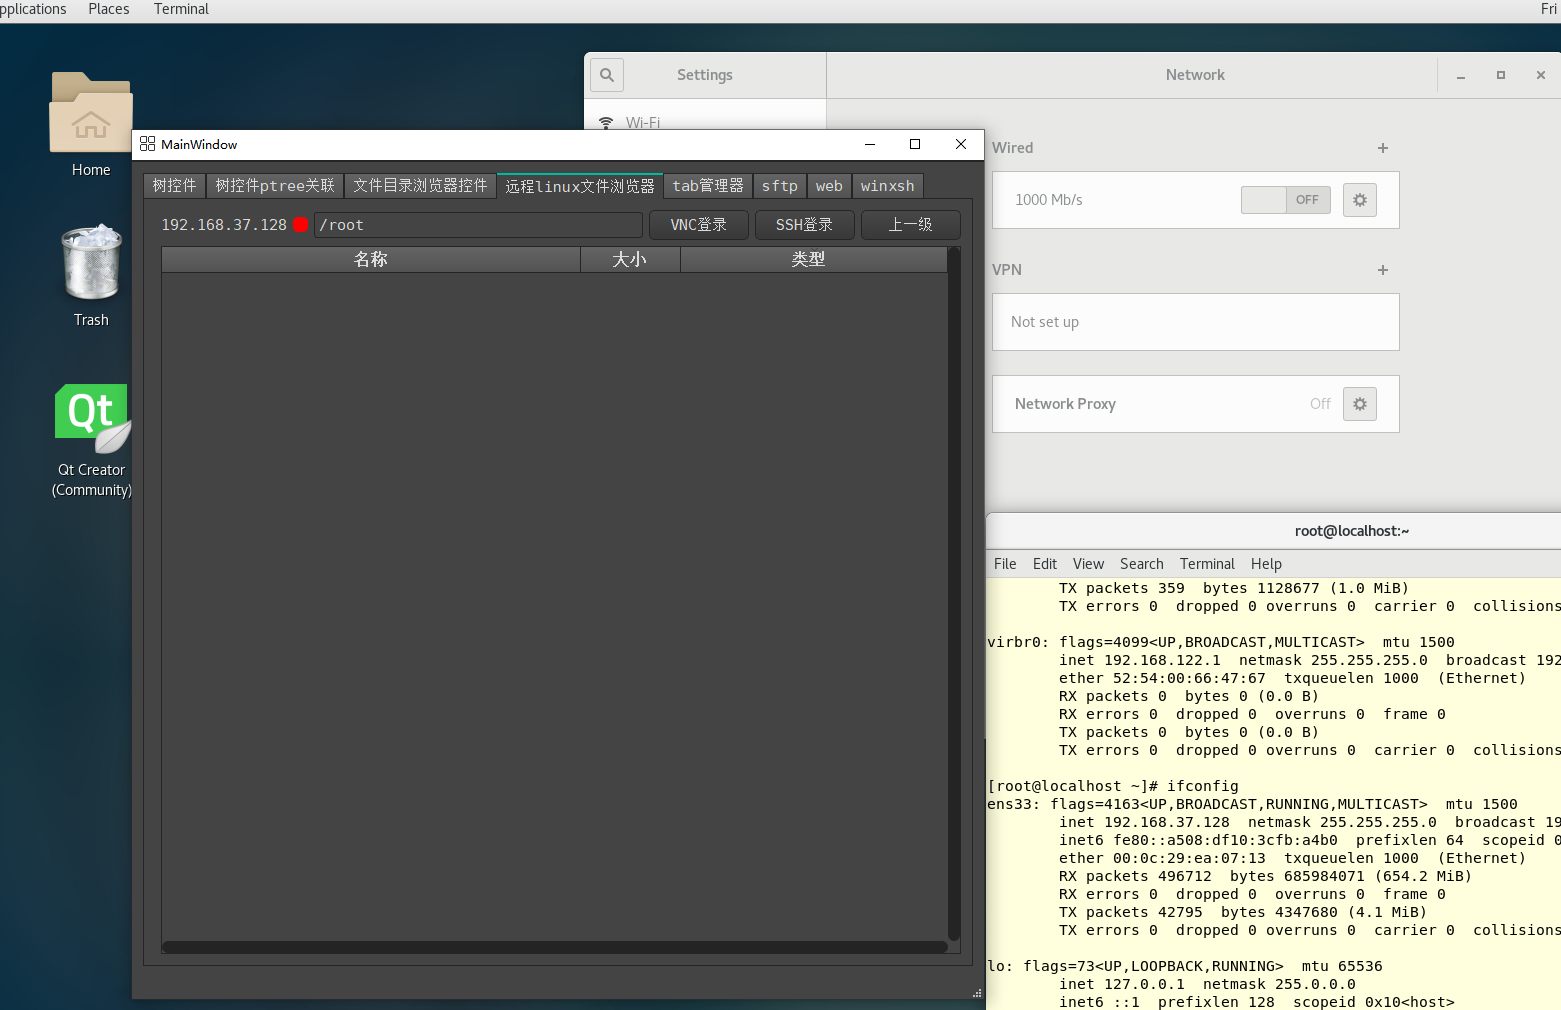This screenshot has height=1010, width=1561.
Task: Switch to the sftp tab
Action: click(779, 186)
